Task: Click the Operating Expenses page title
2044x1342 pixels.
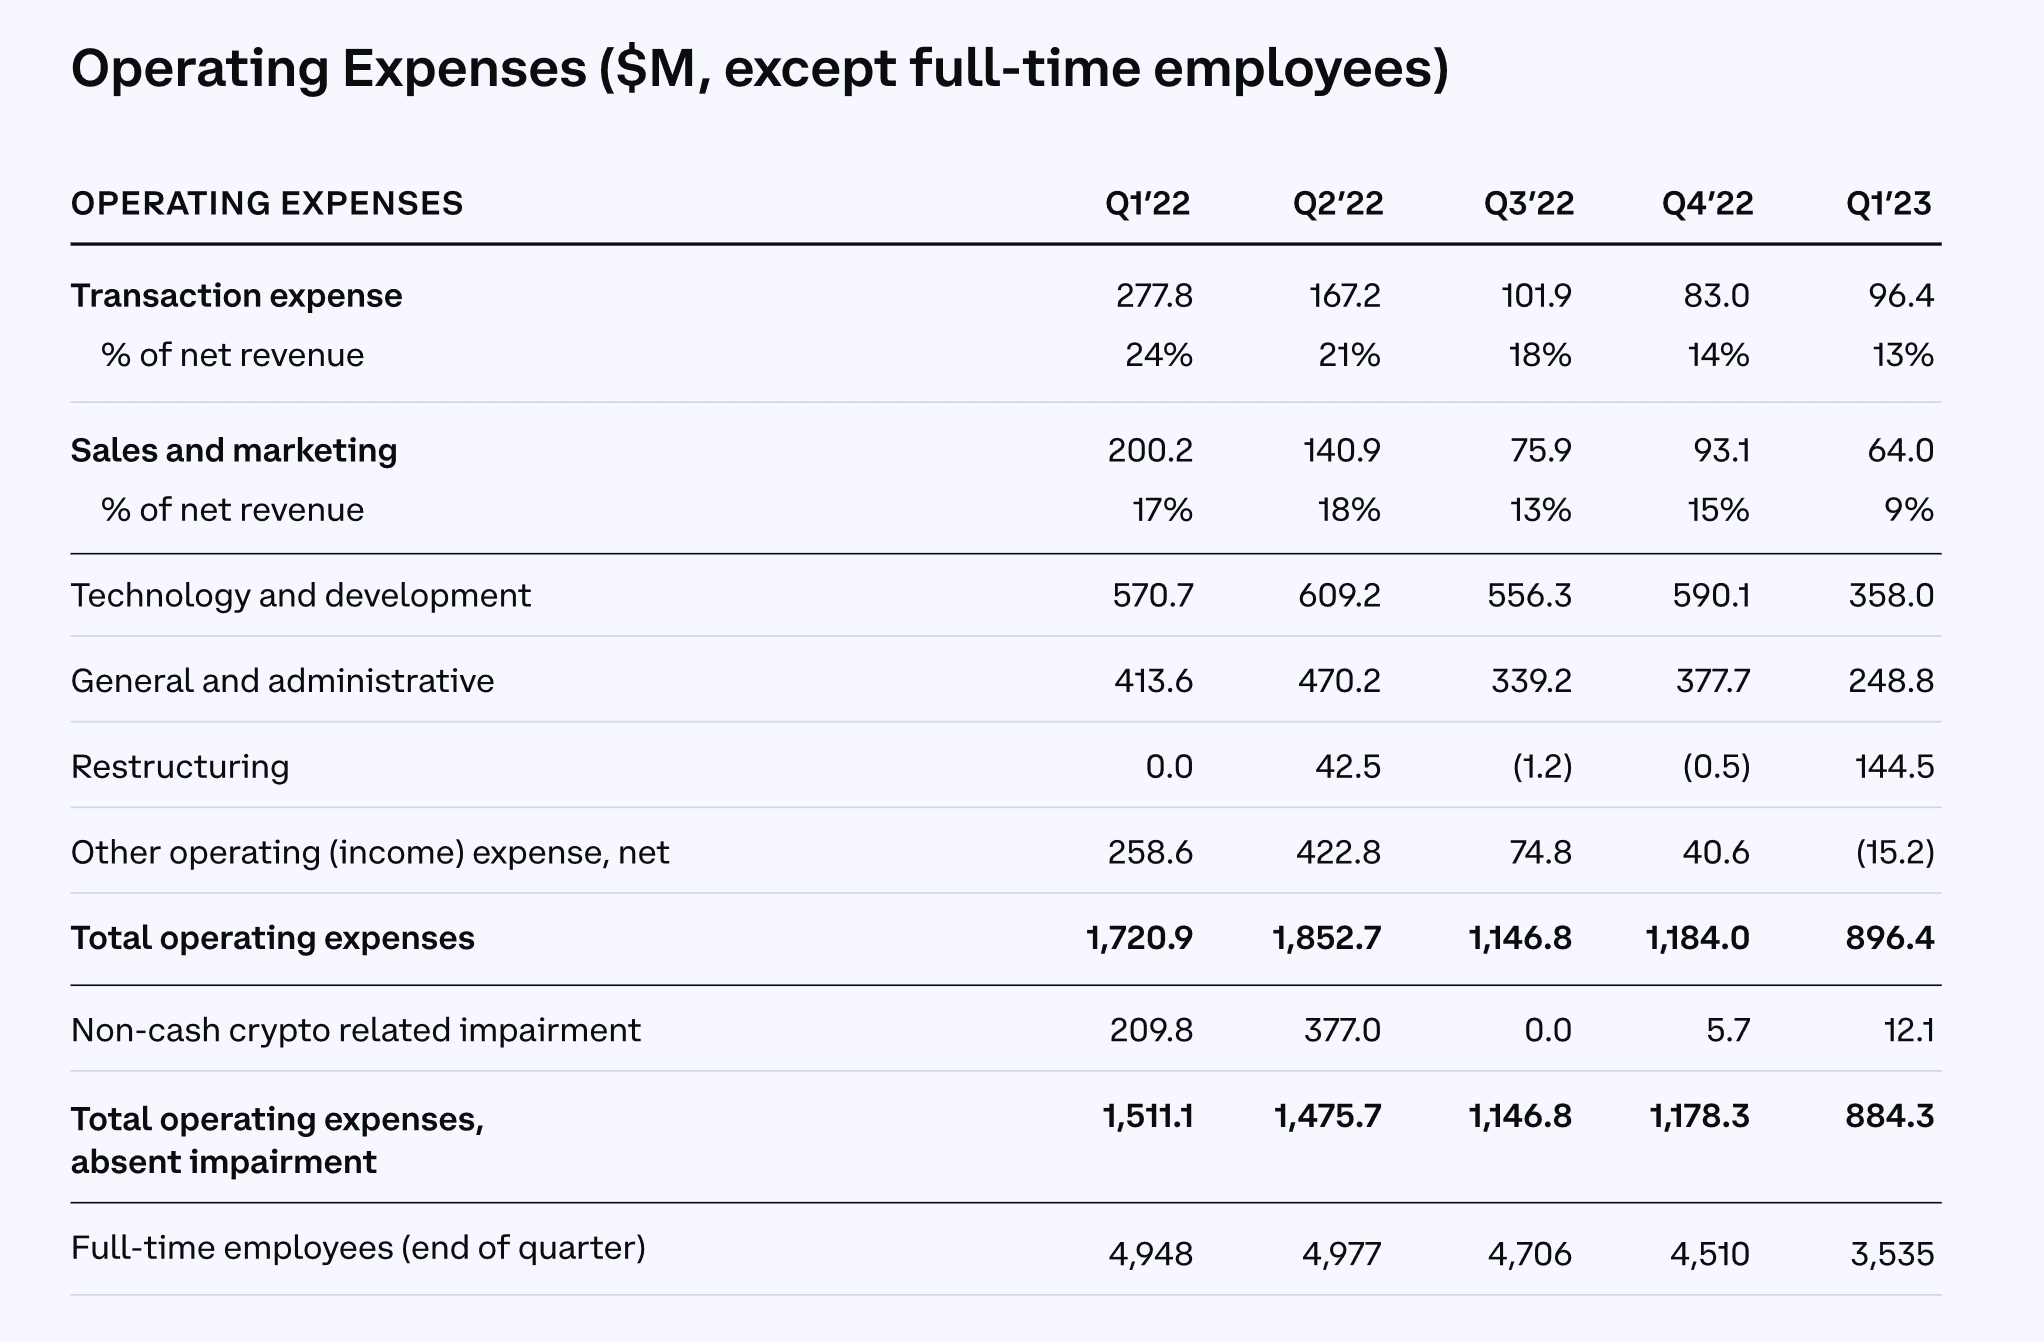Action: point(759,69)
